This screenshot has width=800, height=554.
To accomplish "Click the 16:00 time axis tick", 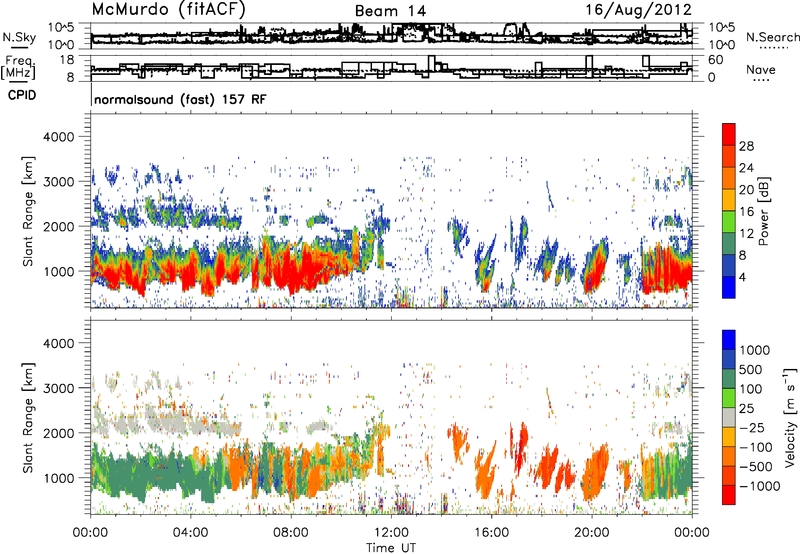I will point(491,533).
